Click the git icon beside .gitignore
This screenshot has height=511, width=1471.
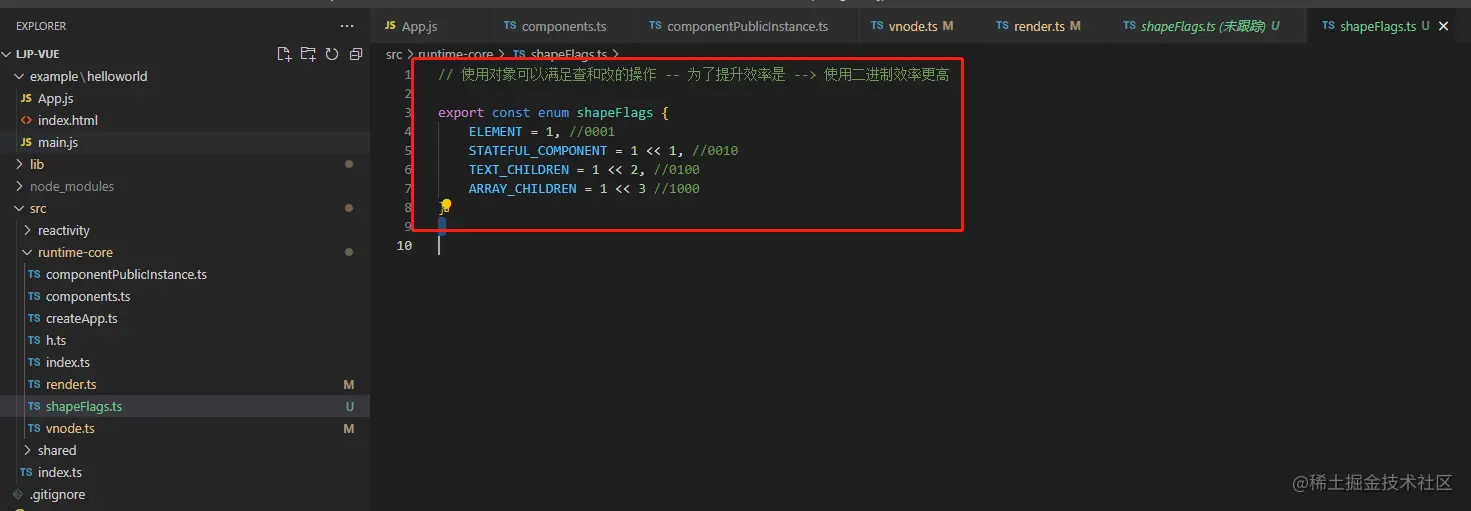pos(18,494)
